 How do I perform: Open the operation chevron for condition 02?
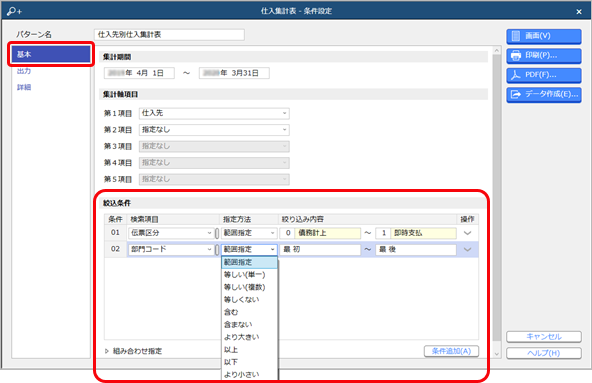[x=467, y=249]
